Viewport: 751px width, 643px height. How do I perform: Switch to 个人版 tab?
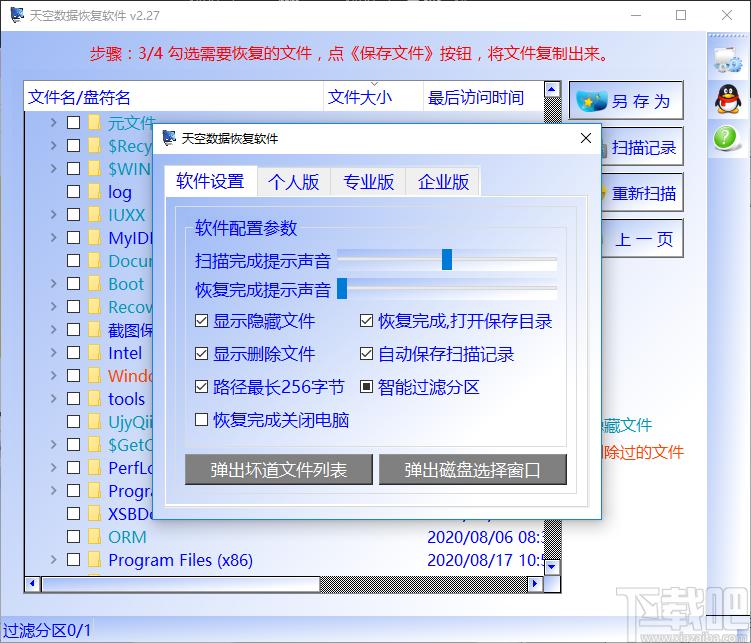(x=293, y=182)
